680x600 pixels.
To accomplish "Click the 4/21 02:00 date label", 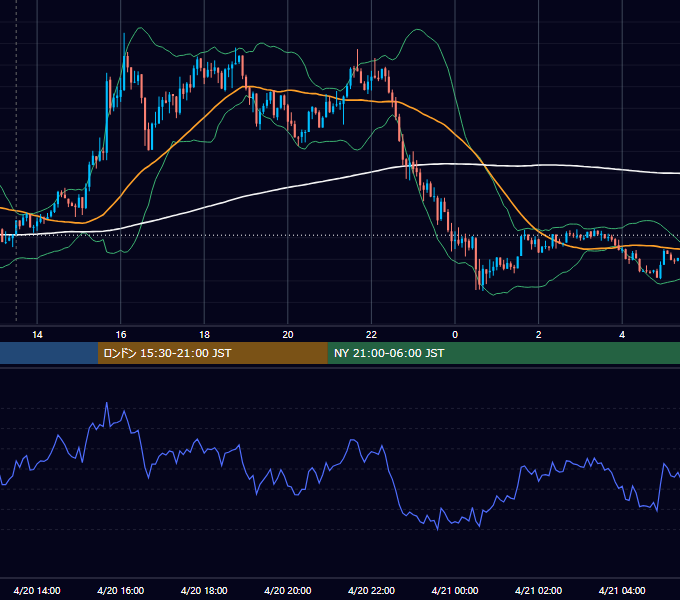I will click(x=539, y=590).
